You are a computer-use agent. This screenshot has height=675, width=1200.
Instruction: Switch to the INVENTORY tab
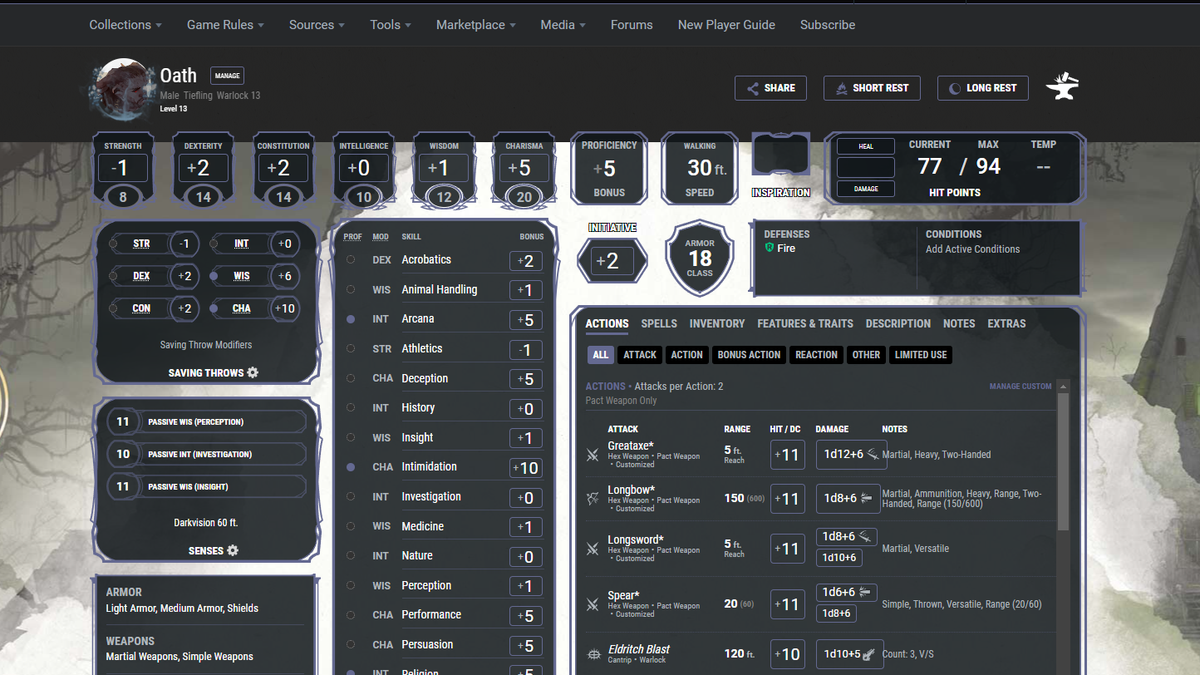tap(715, 323)
